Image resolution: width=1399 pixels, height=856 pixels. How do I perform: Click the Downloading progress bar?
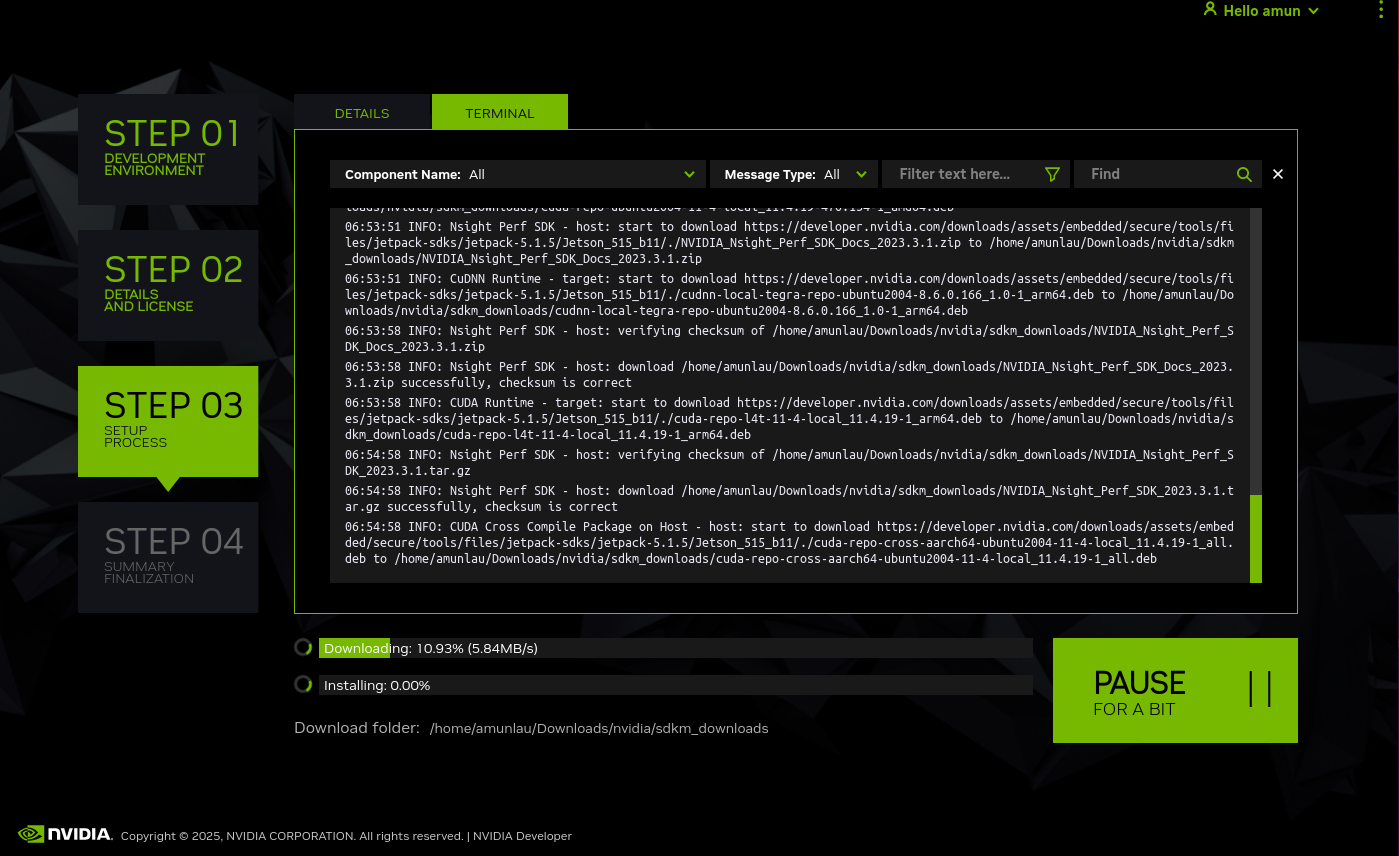point(676,648)
